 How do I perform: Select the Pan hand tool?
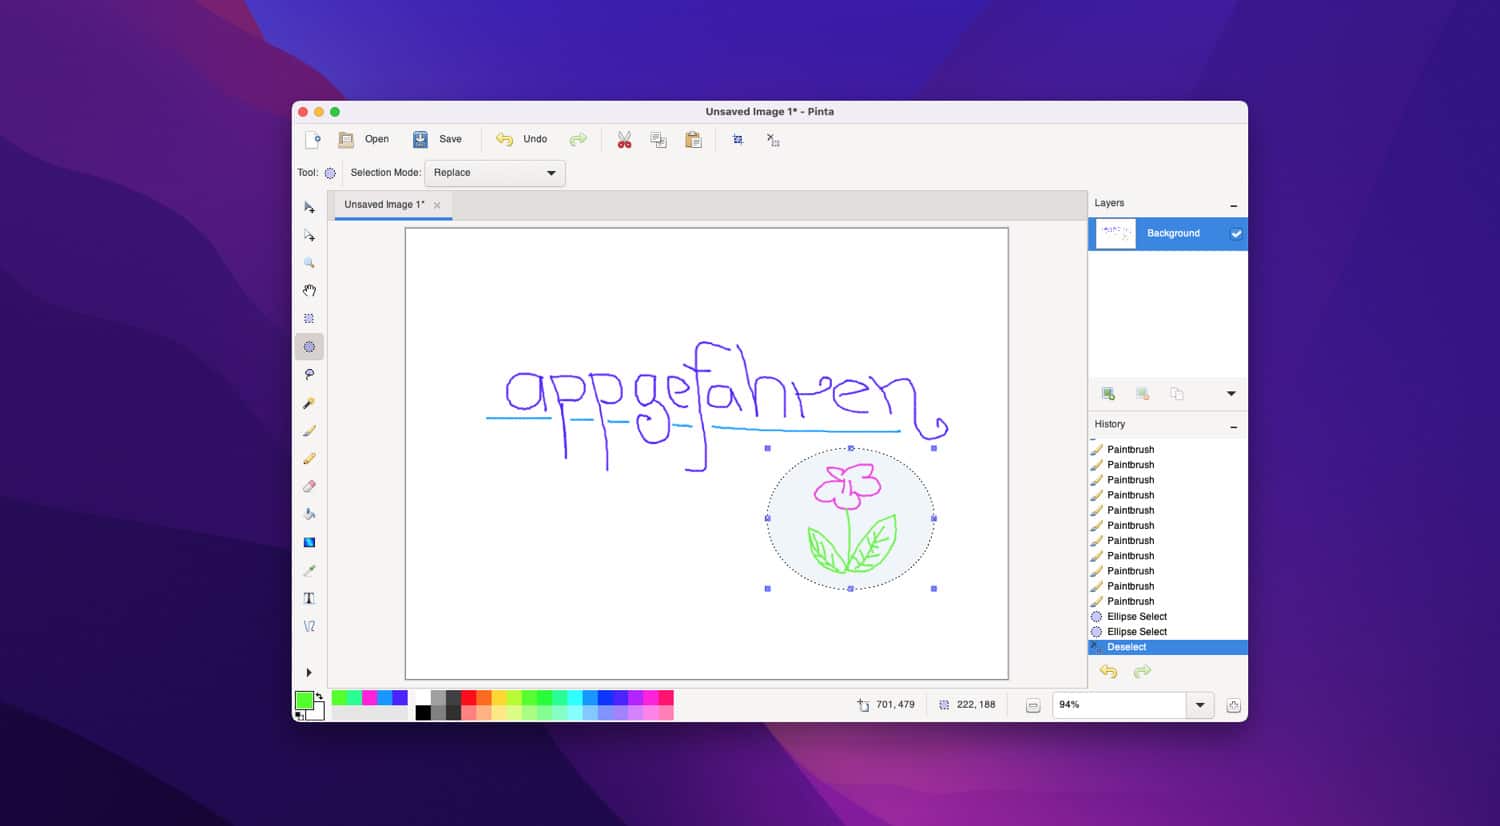click(x=309, y=291)
